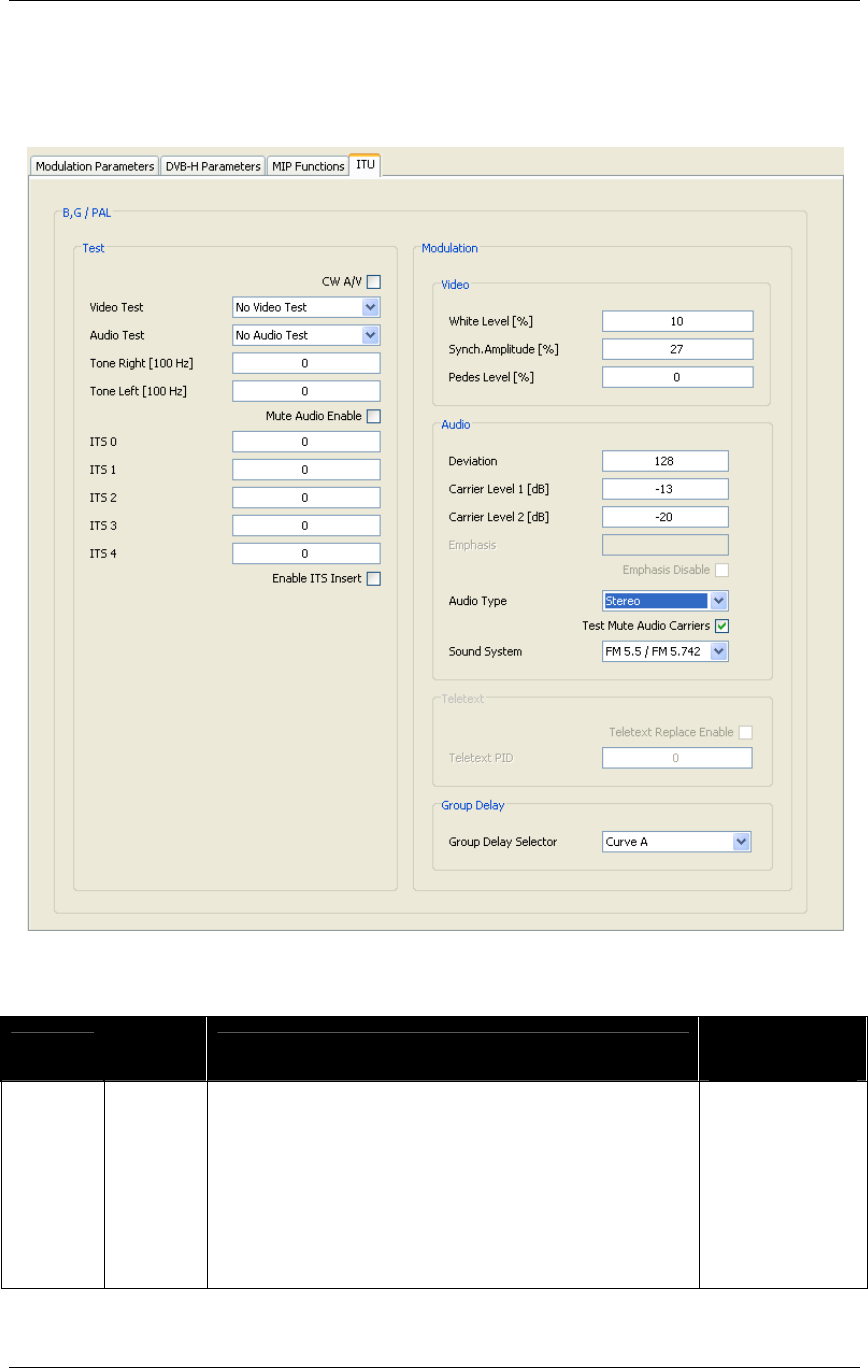Open the Sound System dropdown
868x1368 pixels.
click(x=665, y=652)
